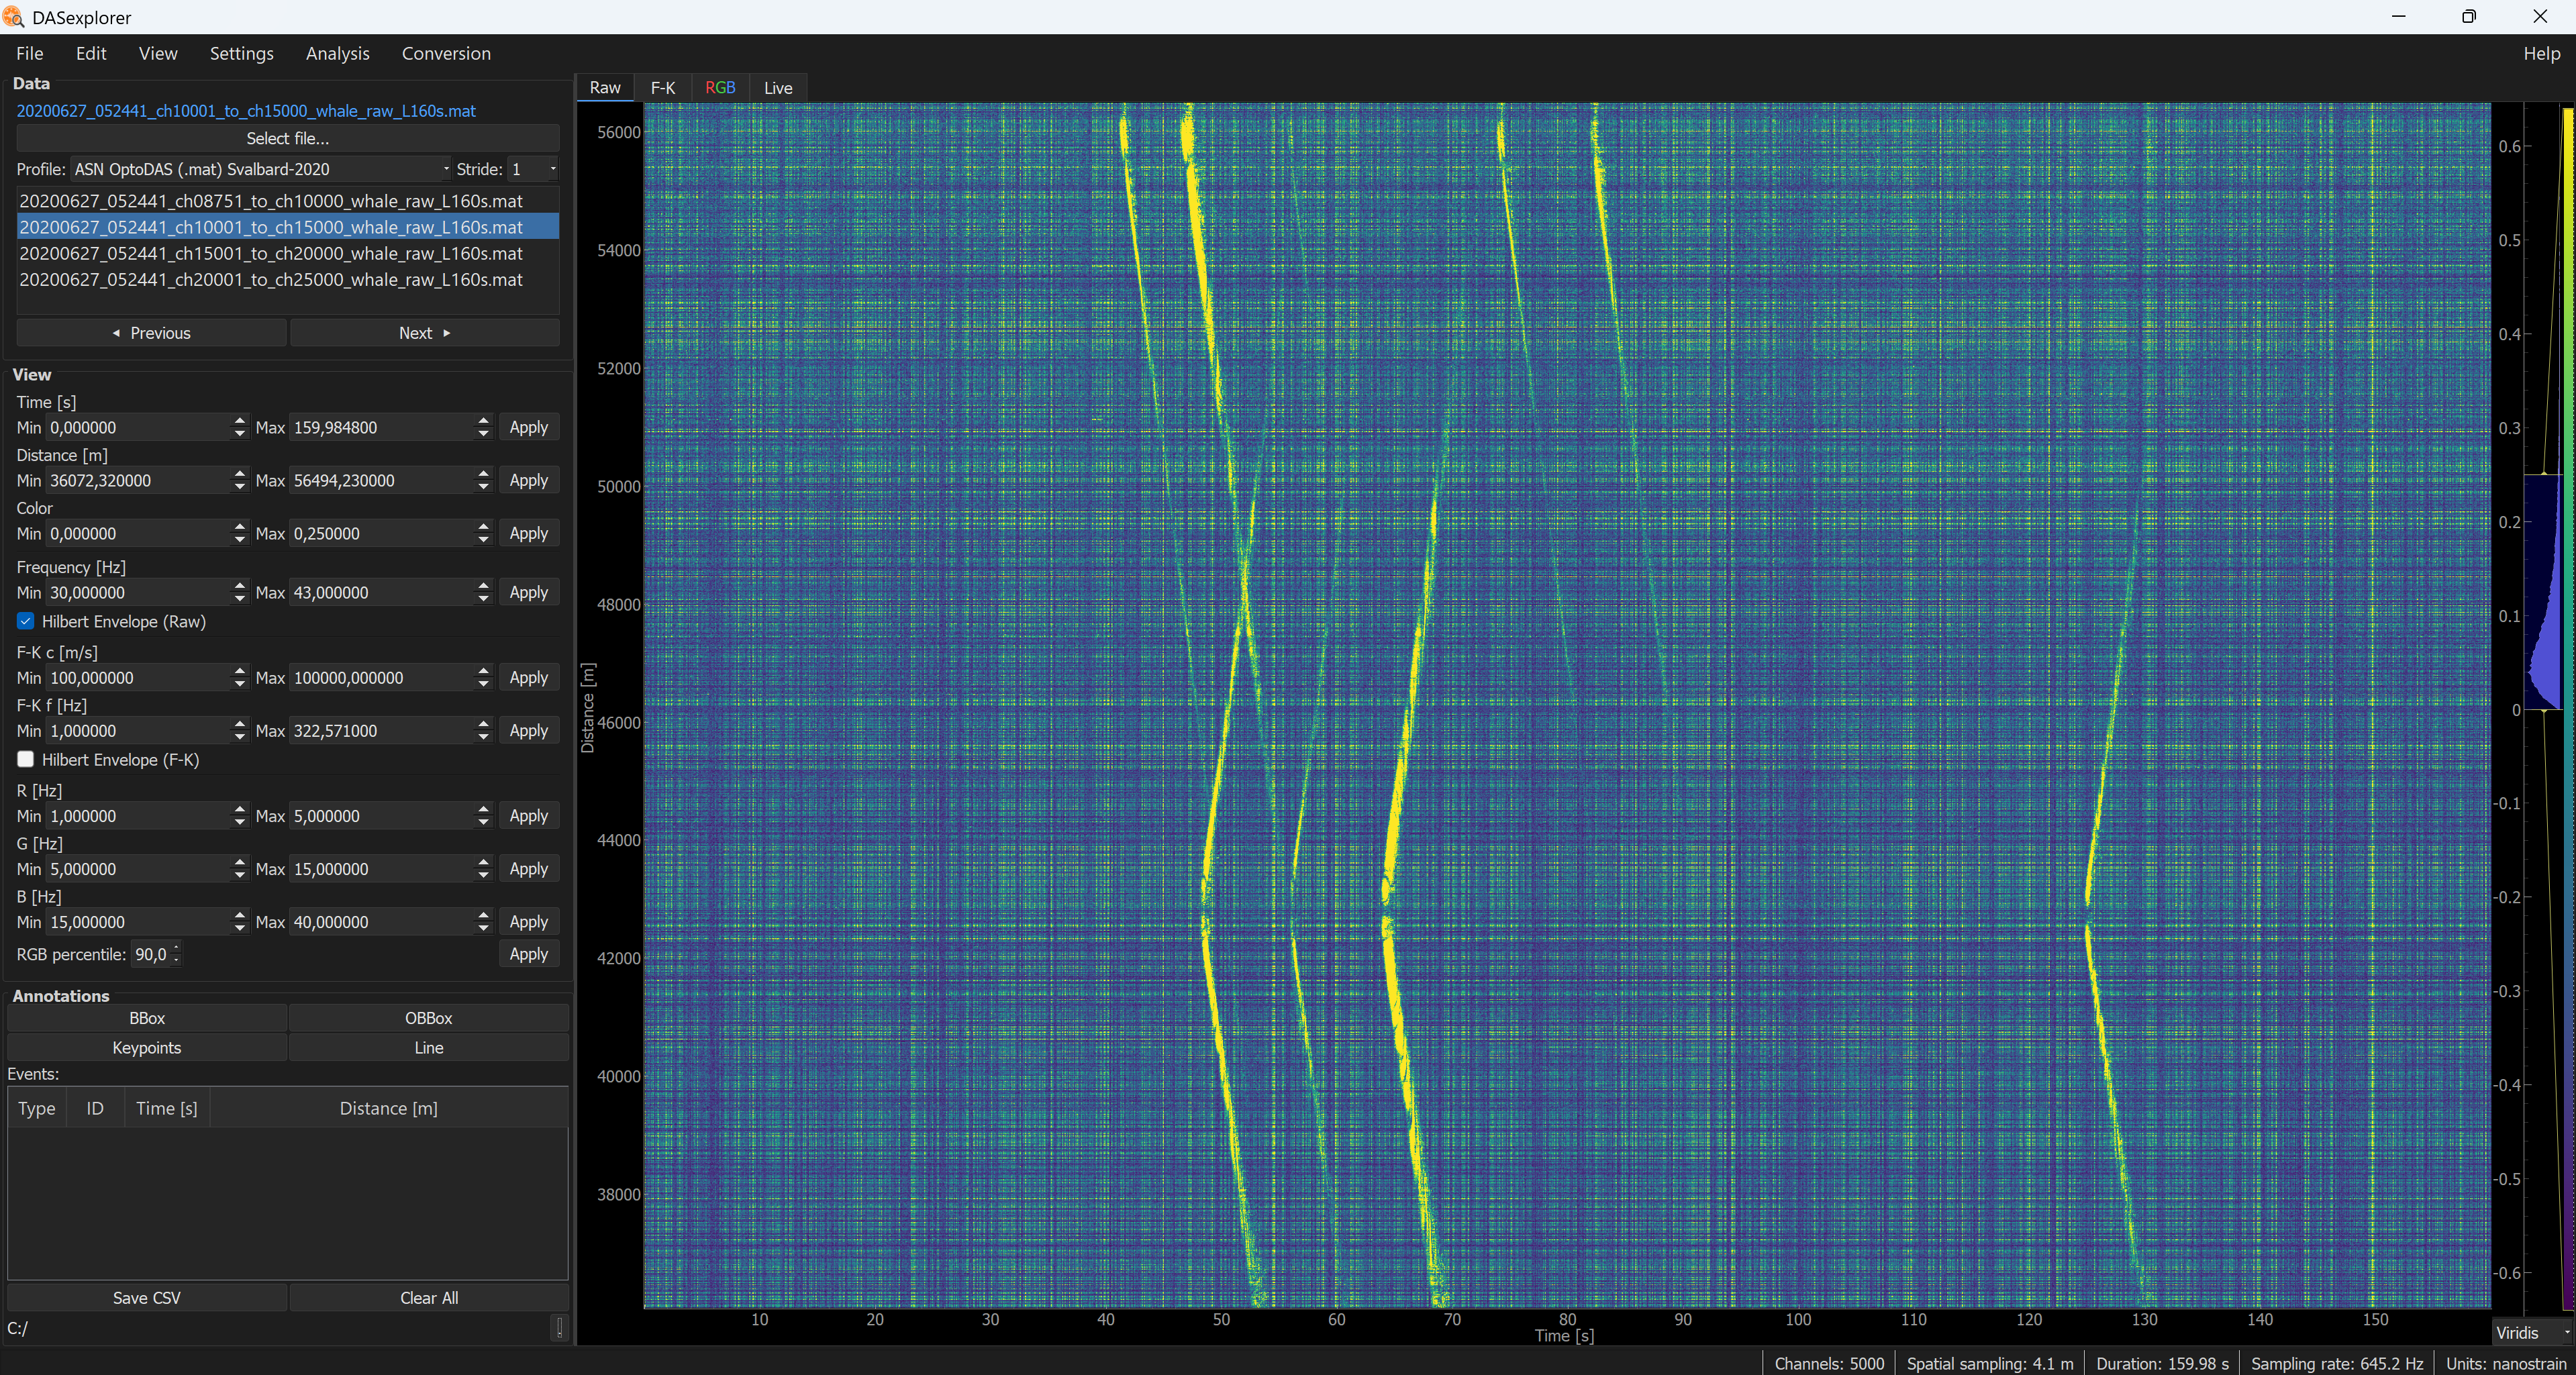Open the Conversion menu
This screenshot has width=2576, height=1375.
446,53
